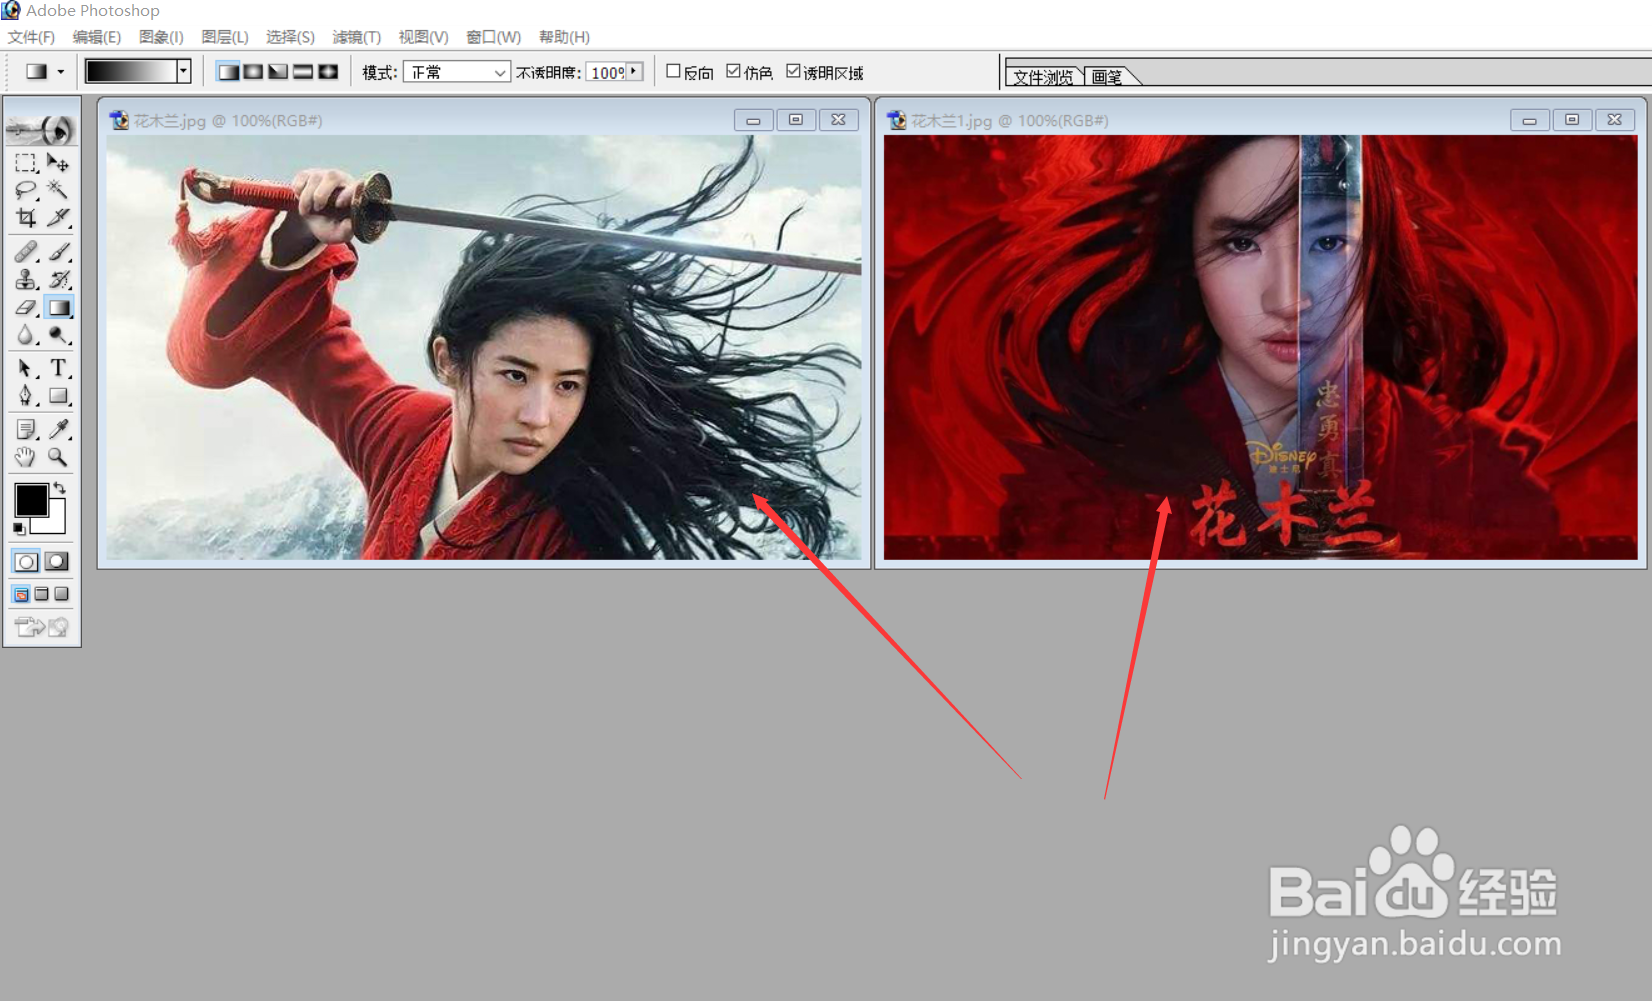This screenshot has height=1001, width=1652.
Task: Switch to Standard editing mode
Action: [x=26, y=561]
